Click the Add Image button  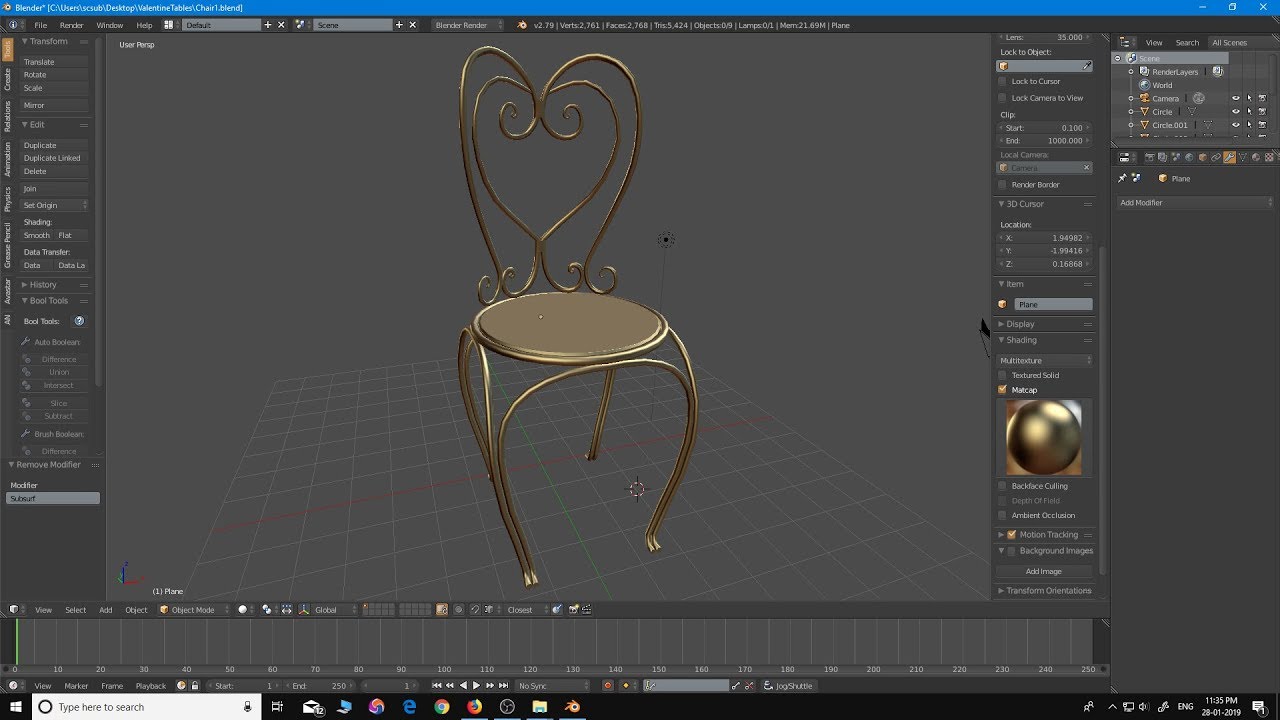point(1044,572)
